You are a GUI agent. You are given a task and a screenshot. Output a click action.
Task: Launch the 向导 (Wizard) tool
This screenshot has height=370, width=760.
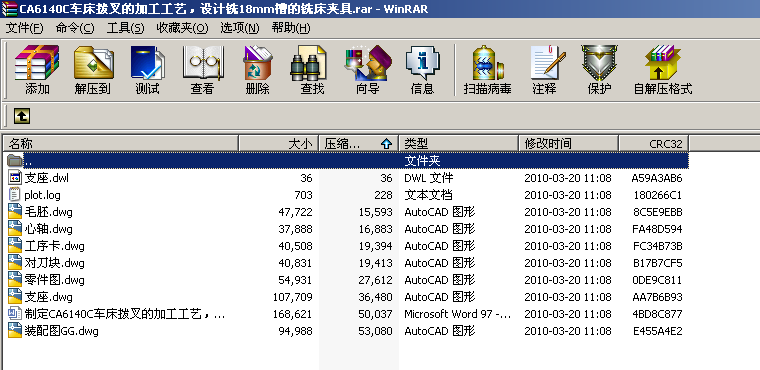tap(367, 63)
